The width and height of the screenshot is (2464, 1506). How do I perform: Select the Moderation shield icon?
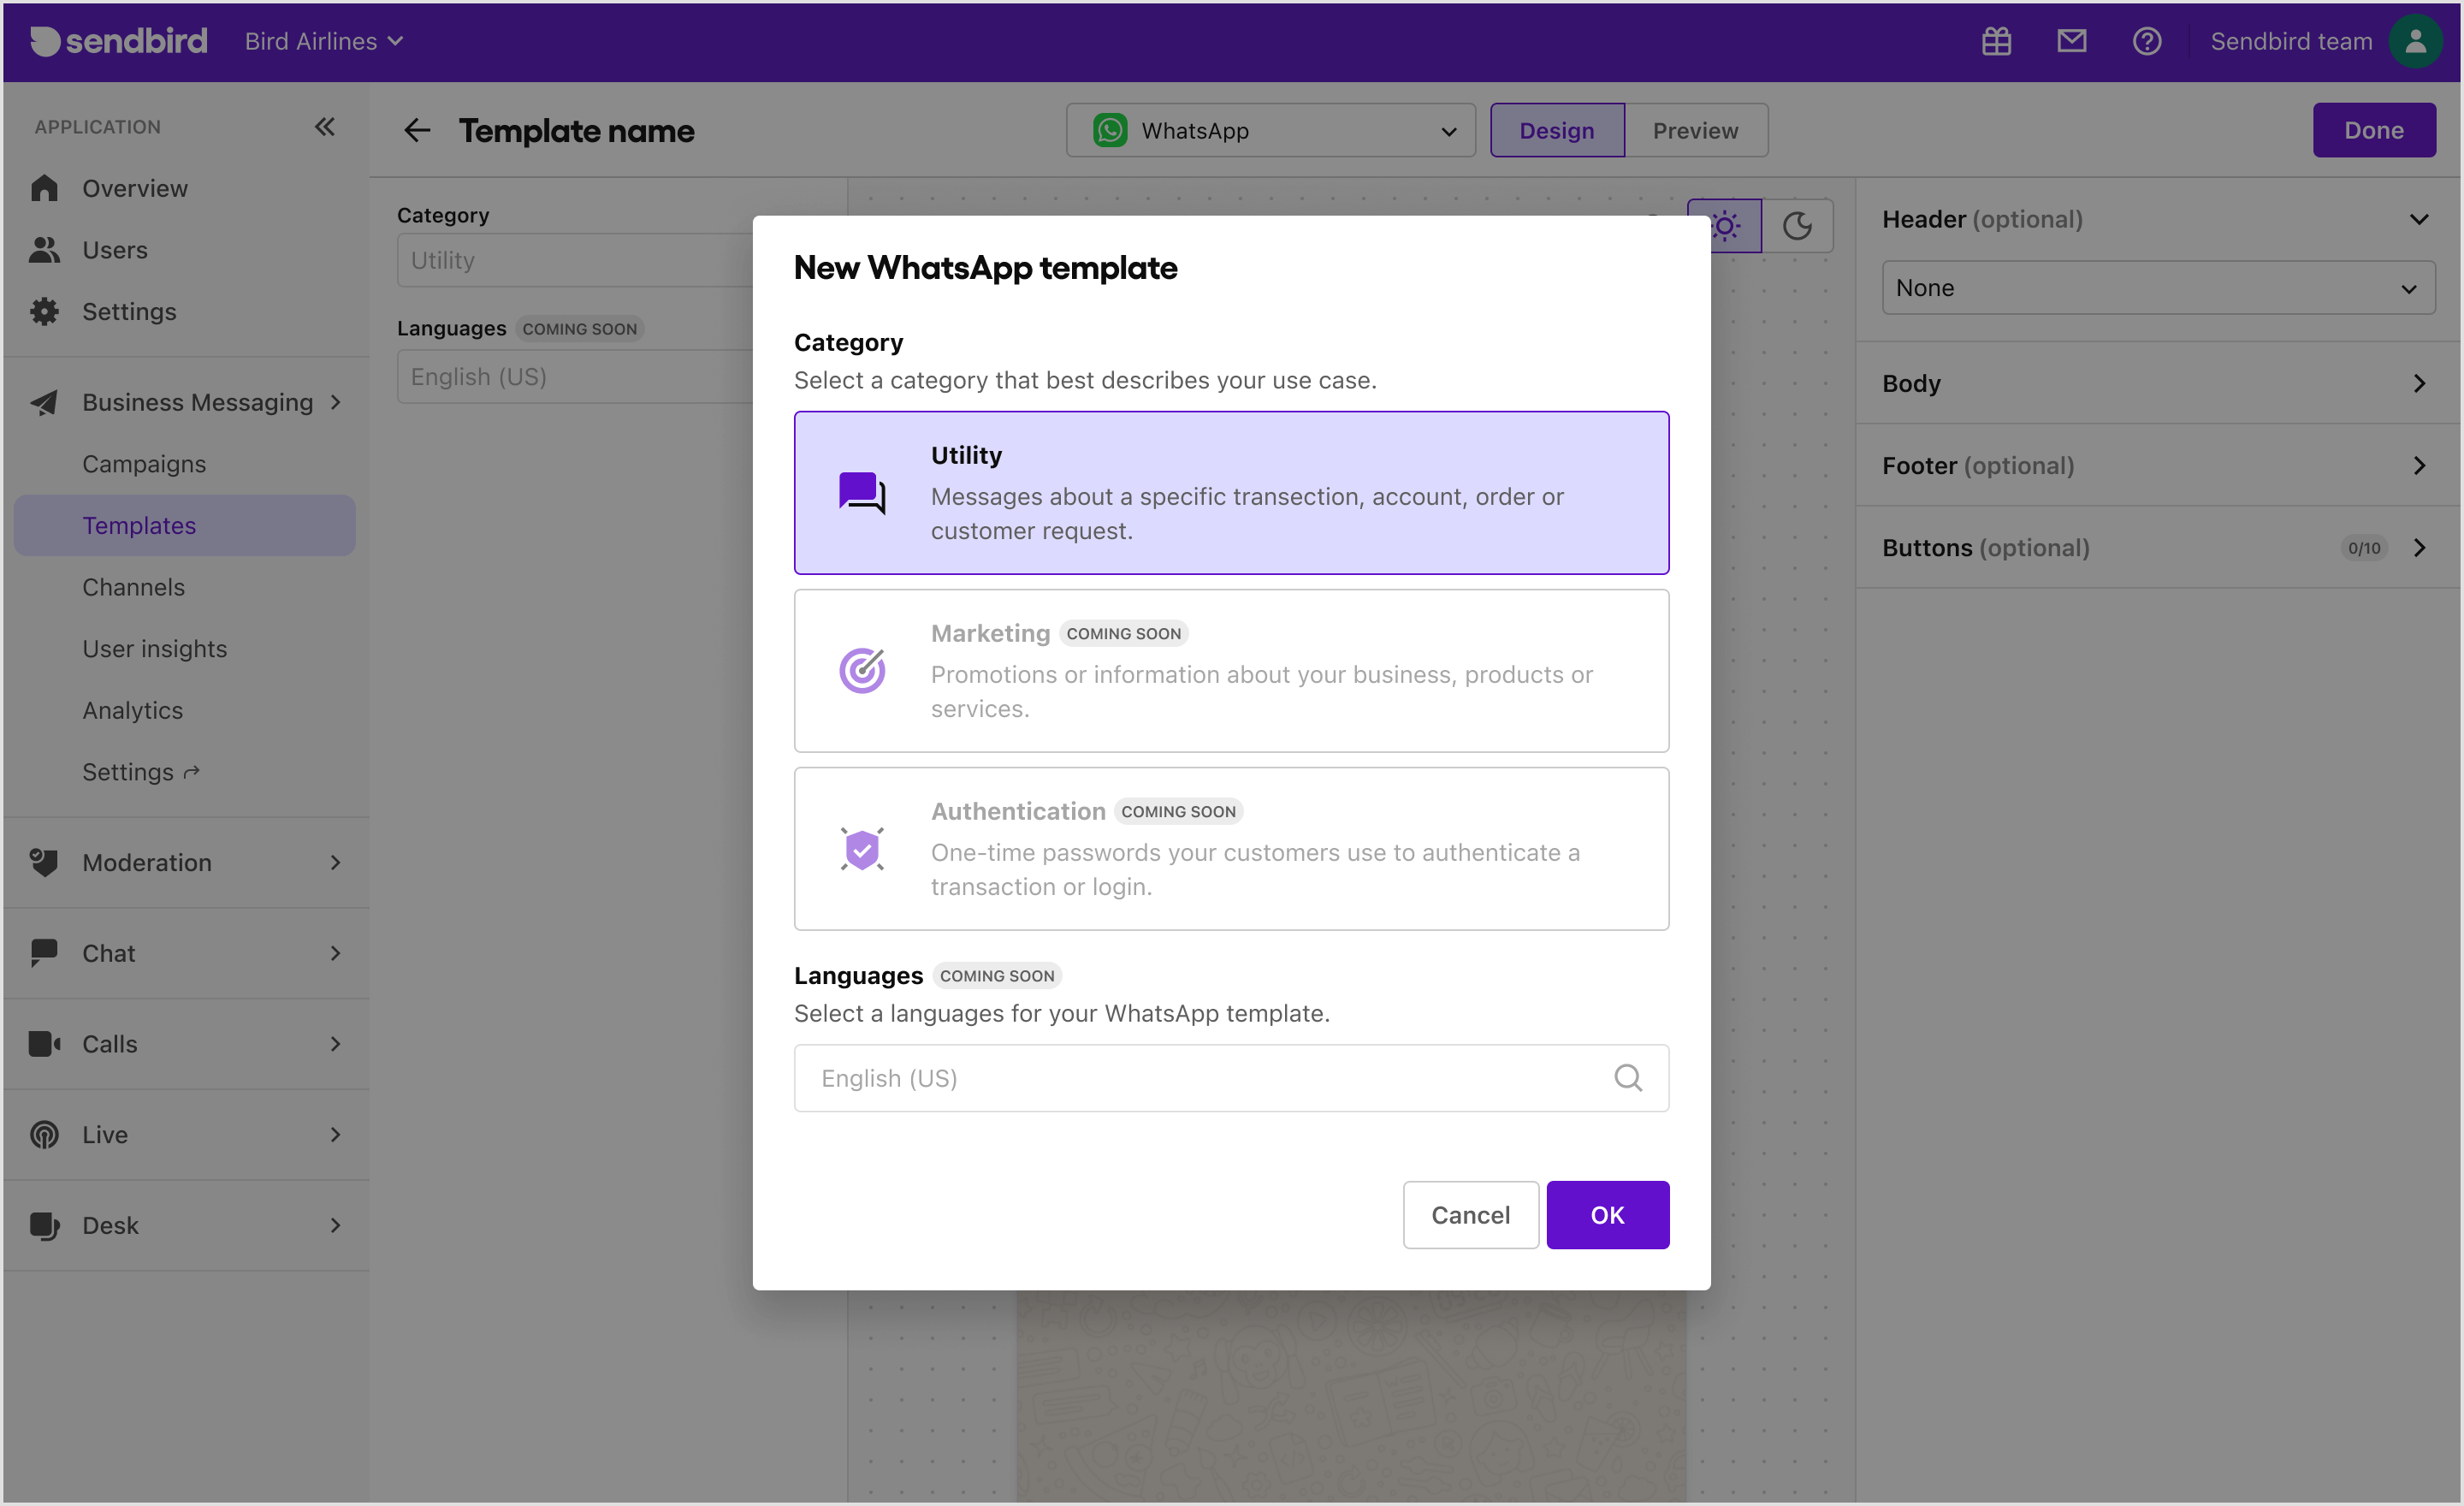coord(43,862)
